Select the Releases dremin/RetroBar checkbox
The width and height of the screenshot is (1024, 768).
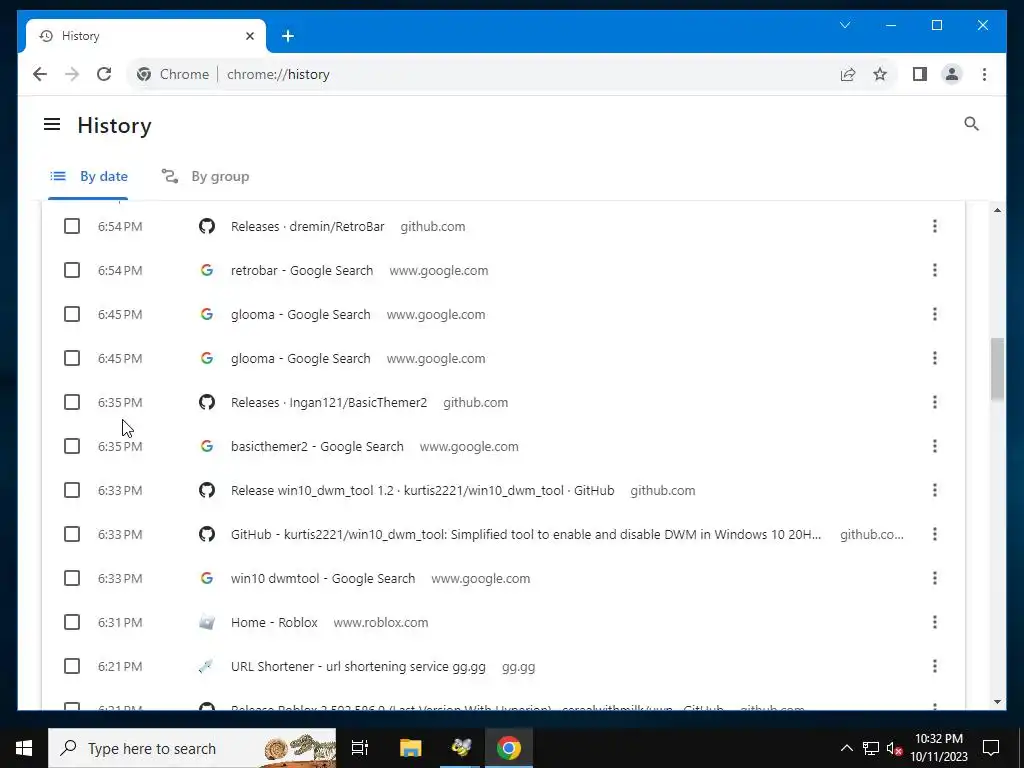coord(72,226)
